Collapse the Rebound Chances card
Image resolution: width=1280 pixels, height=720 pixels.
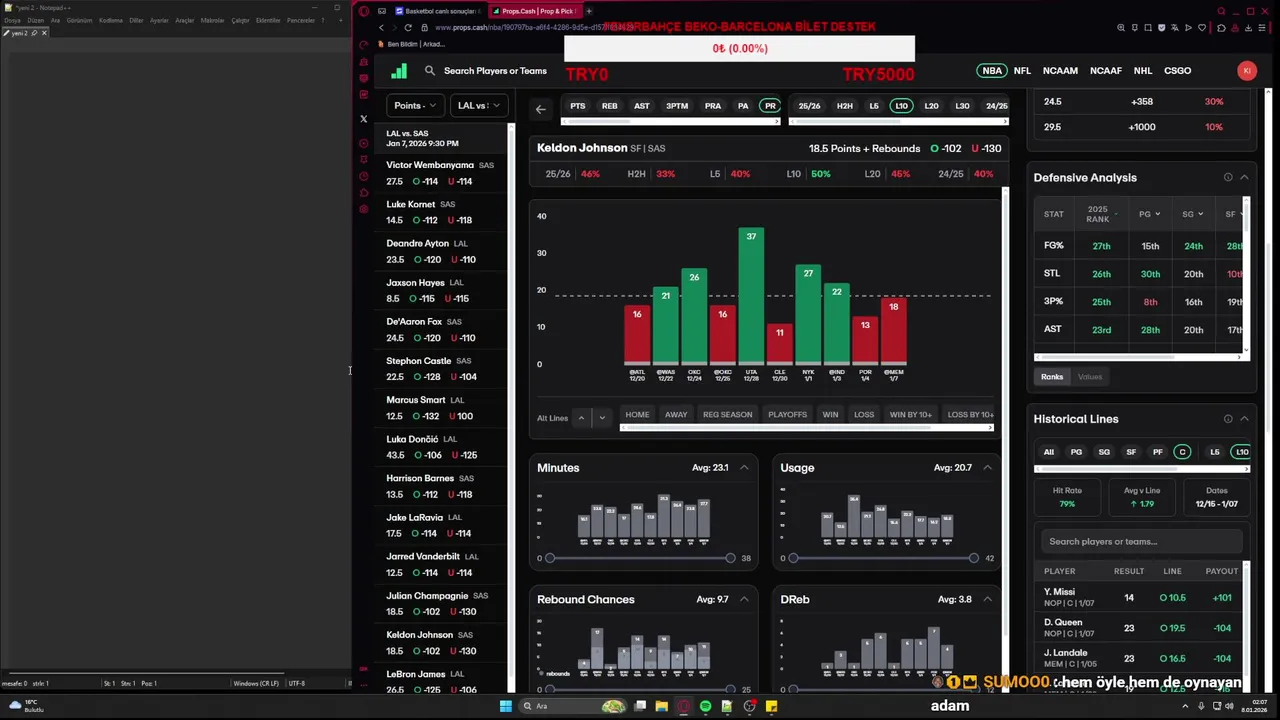[x=744, y=600]
